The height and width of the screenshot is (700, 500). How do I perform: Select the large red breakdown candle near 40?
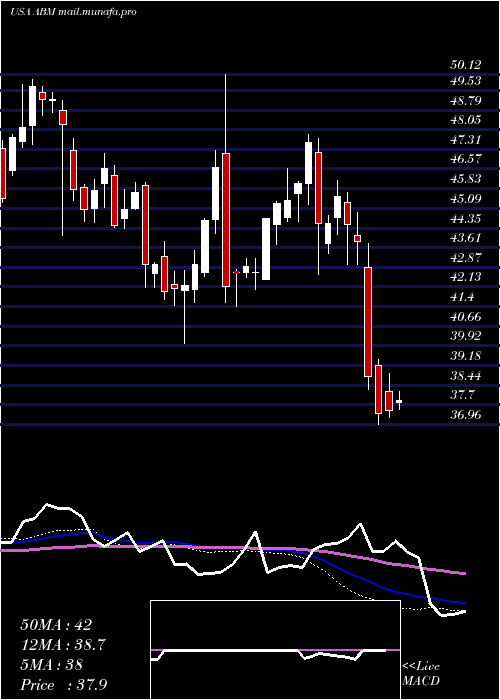click(368, 321)
